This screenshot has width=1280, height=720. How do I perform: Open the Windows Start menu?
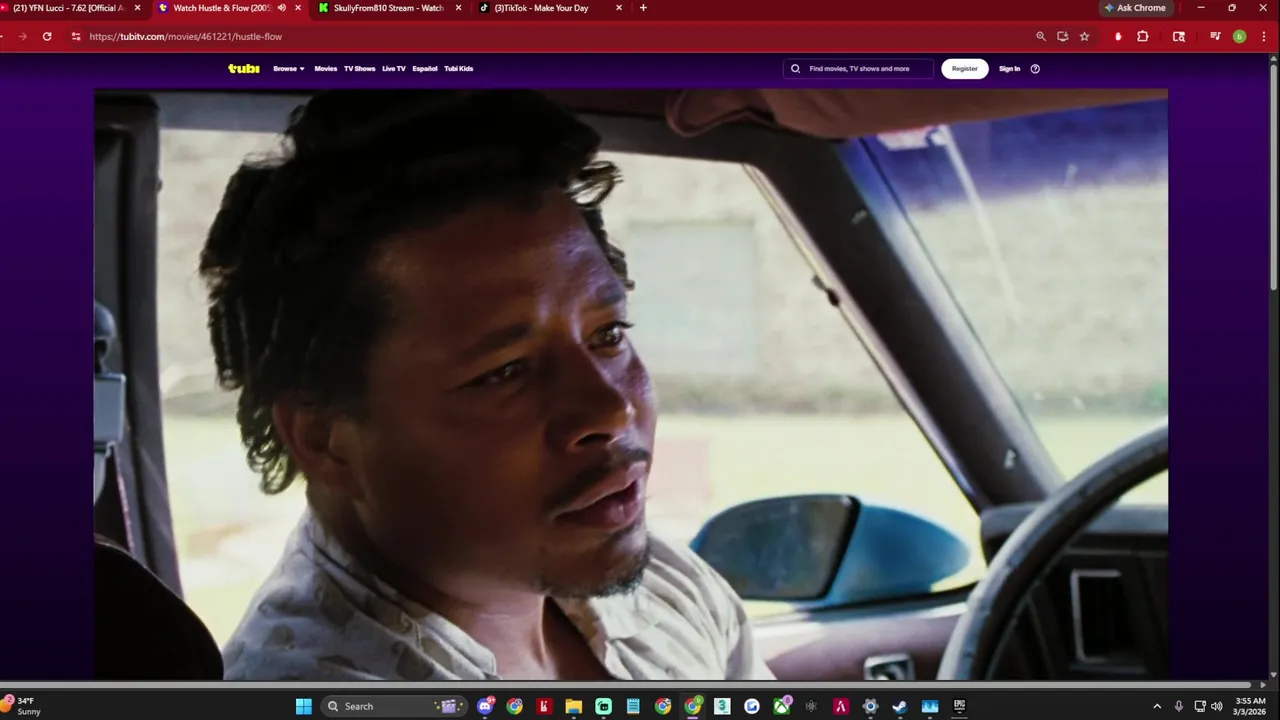[303, 706]
